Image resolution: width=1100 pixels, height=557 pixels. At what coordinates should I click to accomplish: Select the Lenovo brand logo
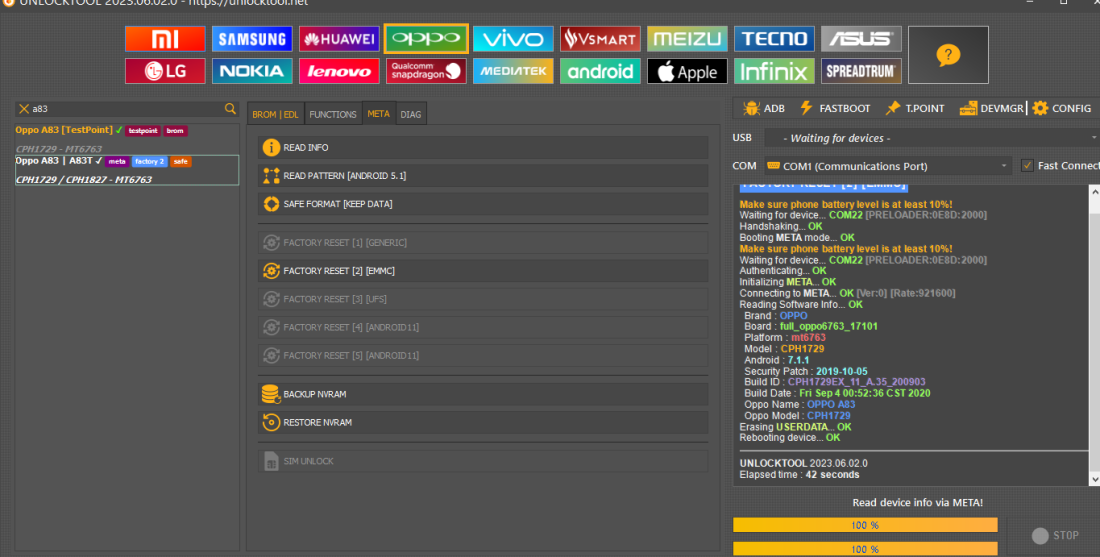[x=339, y=71]
